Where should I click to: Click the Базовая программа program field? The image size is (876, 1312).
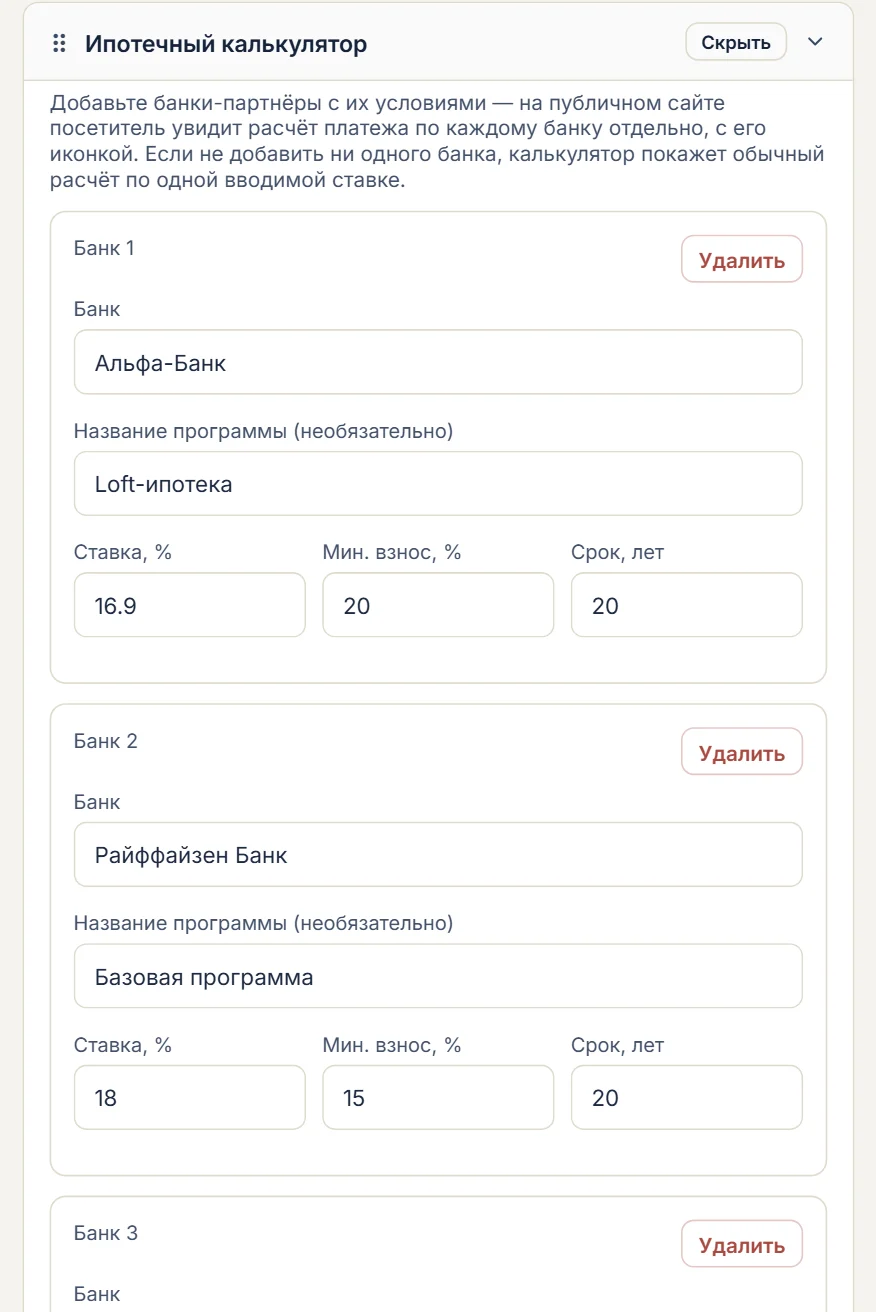click(438, 976)
